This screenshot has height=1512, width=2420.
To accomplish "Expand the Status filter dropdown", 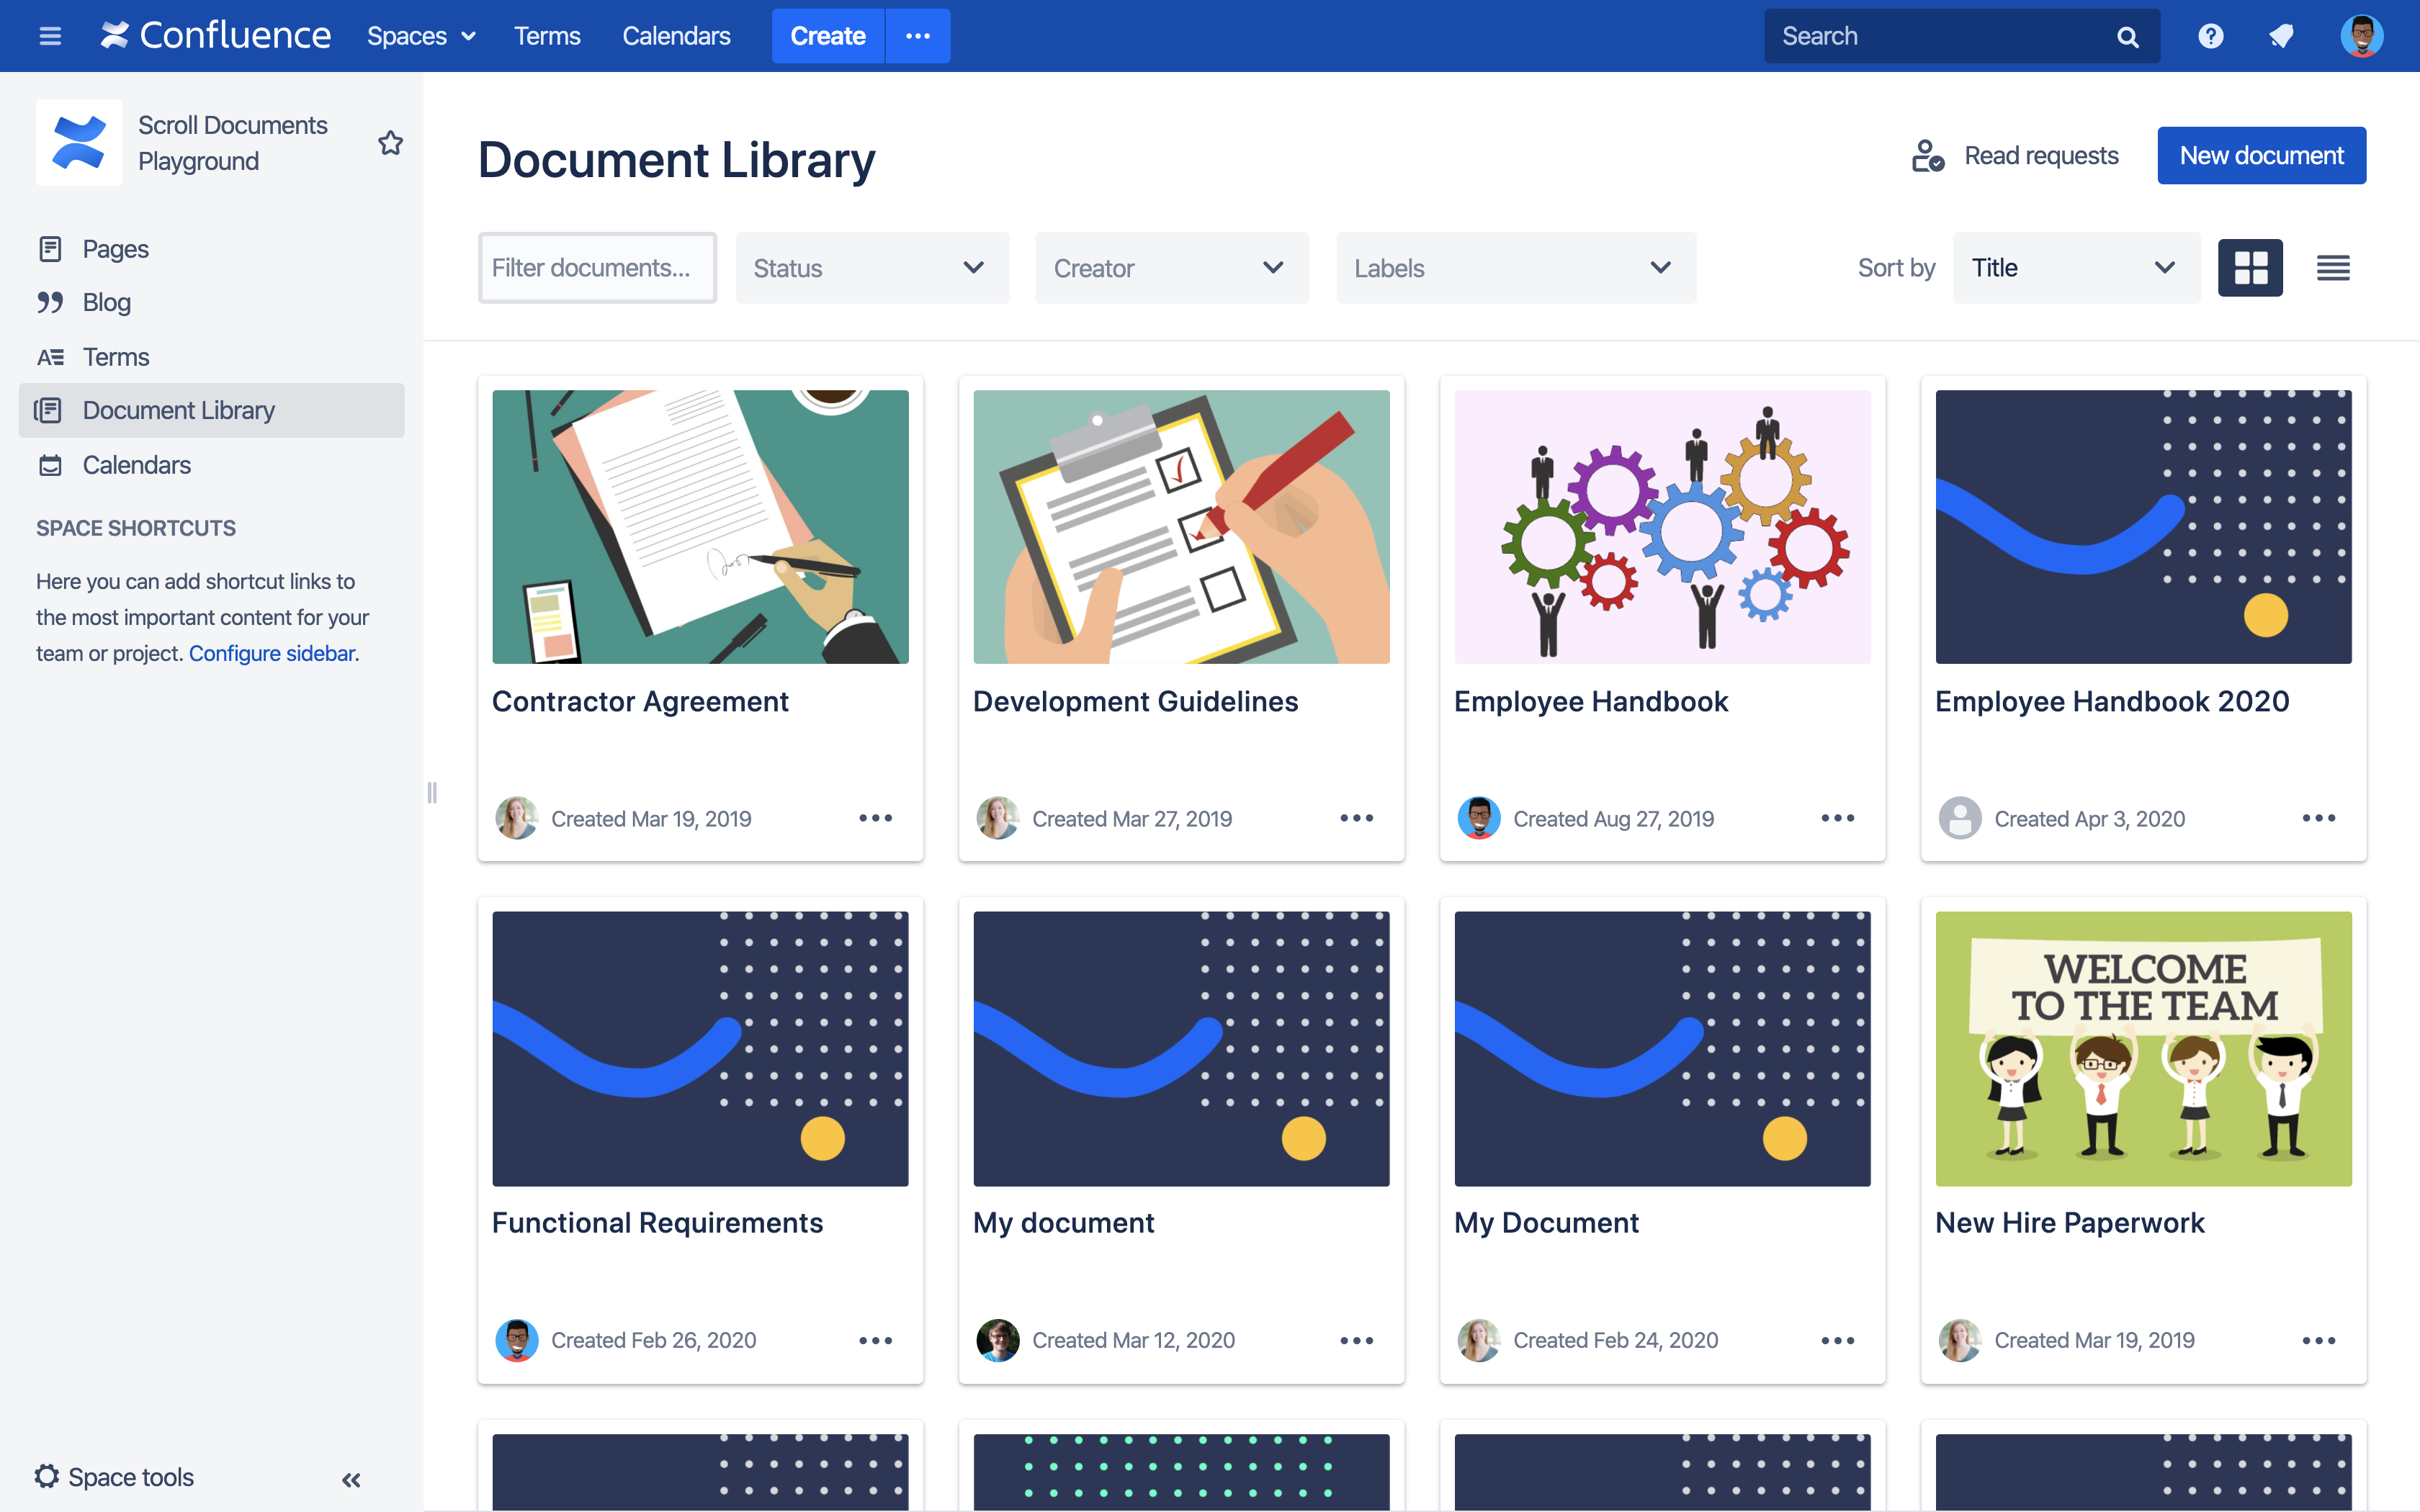I will (x=871, y=268).
